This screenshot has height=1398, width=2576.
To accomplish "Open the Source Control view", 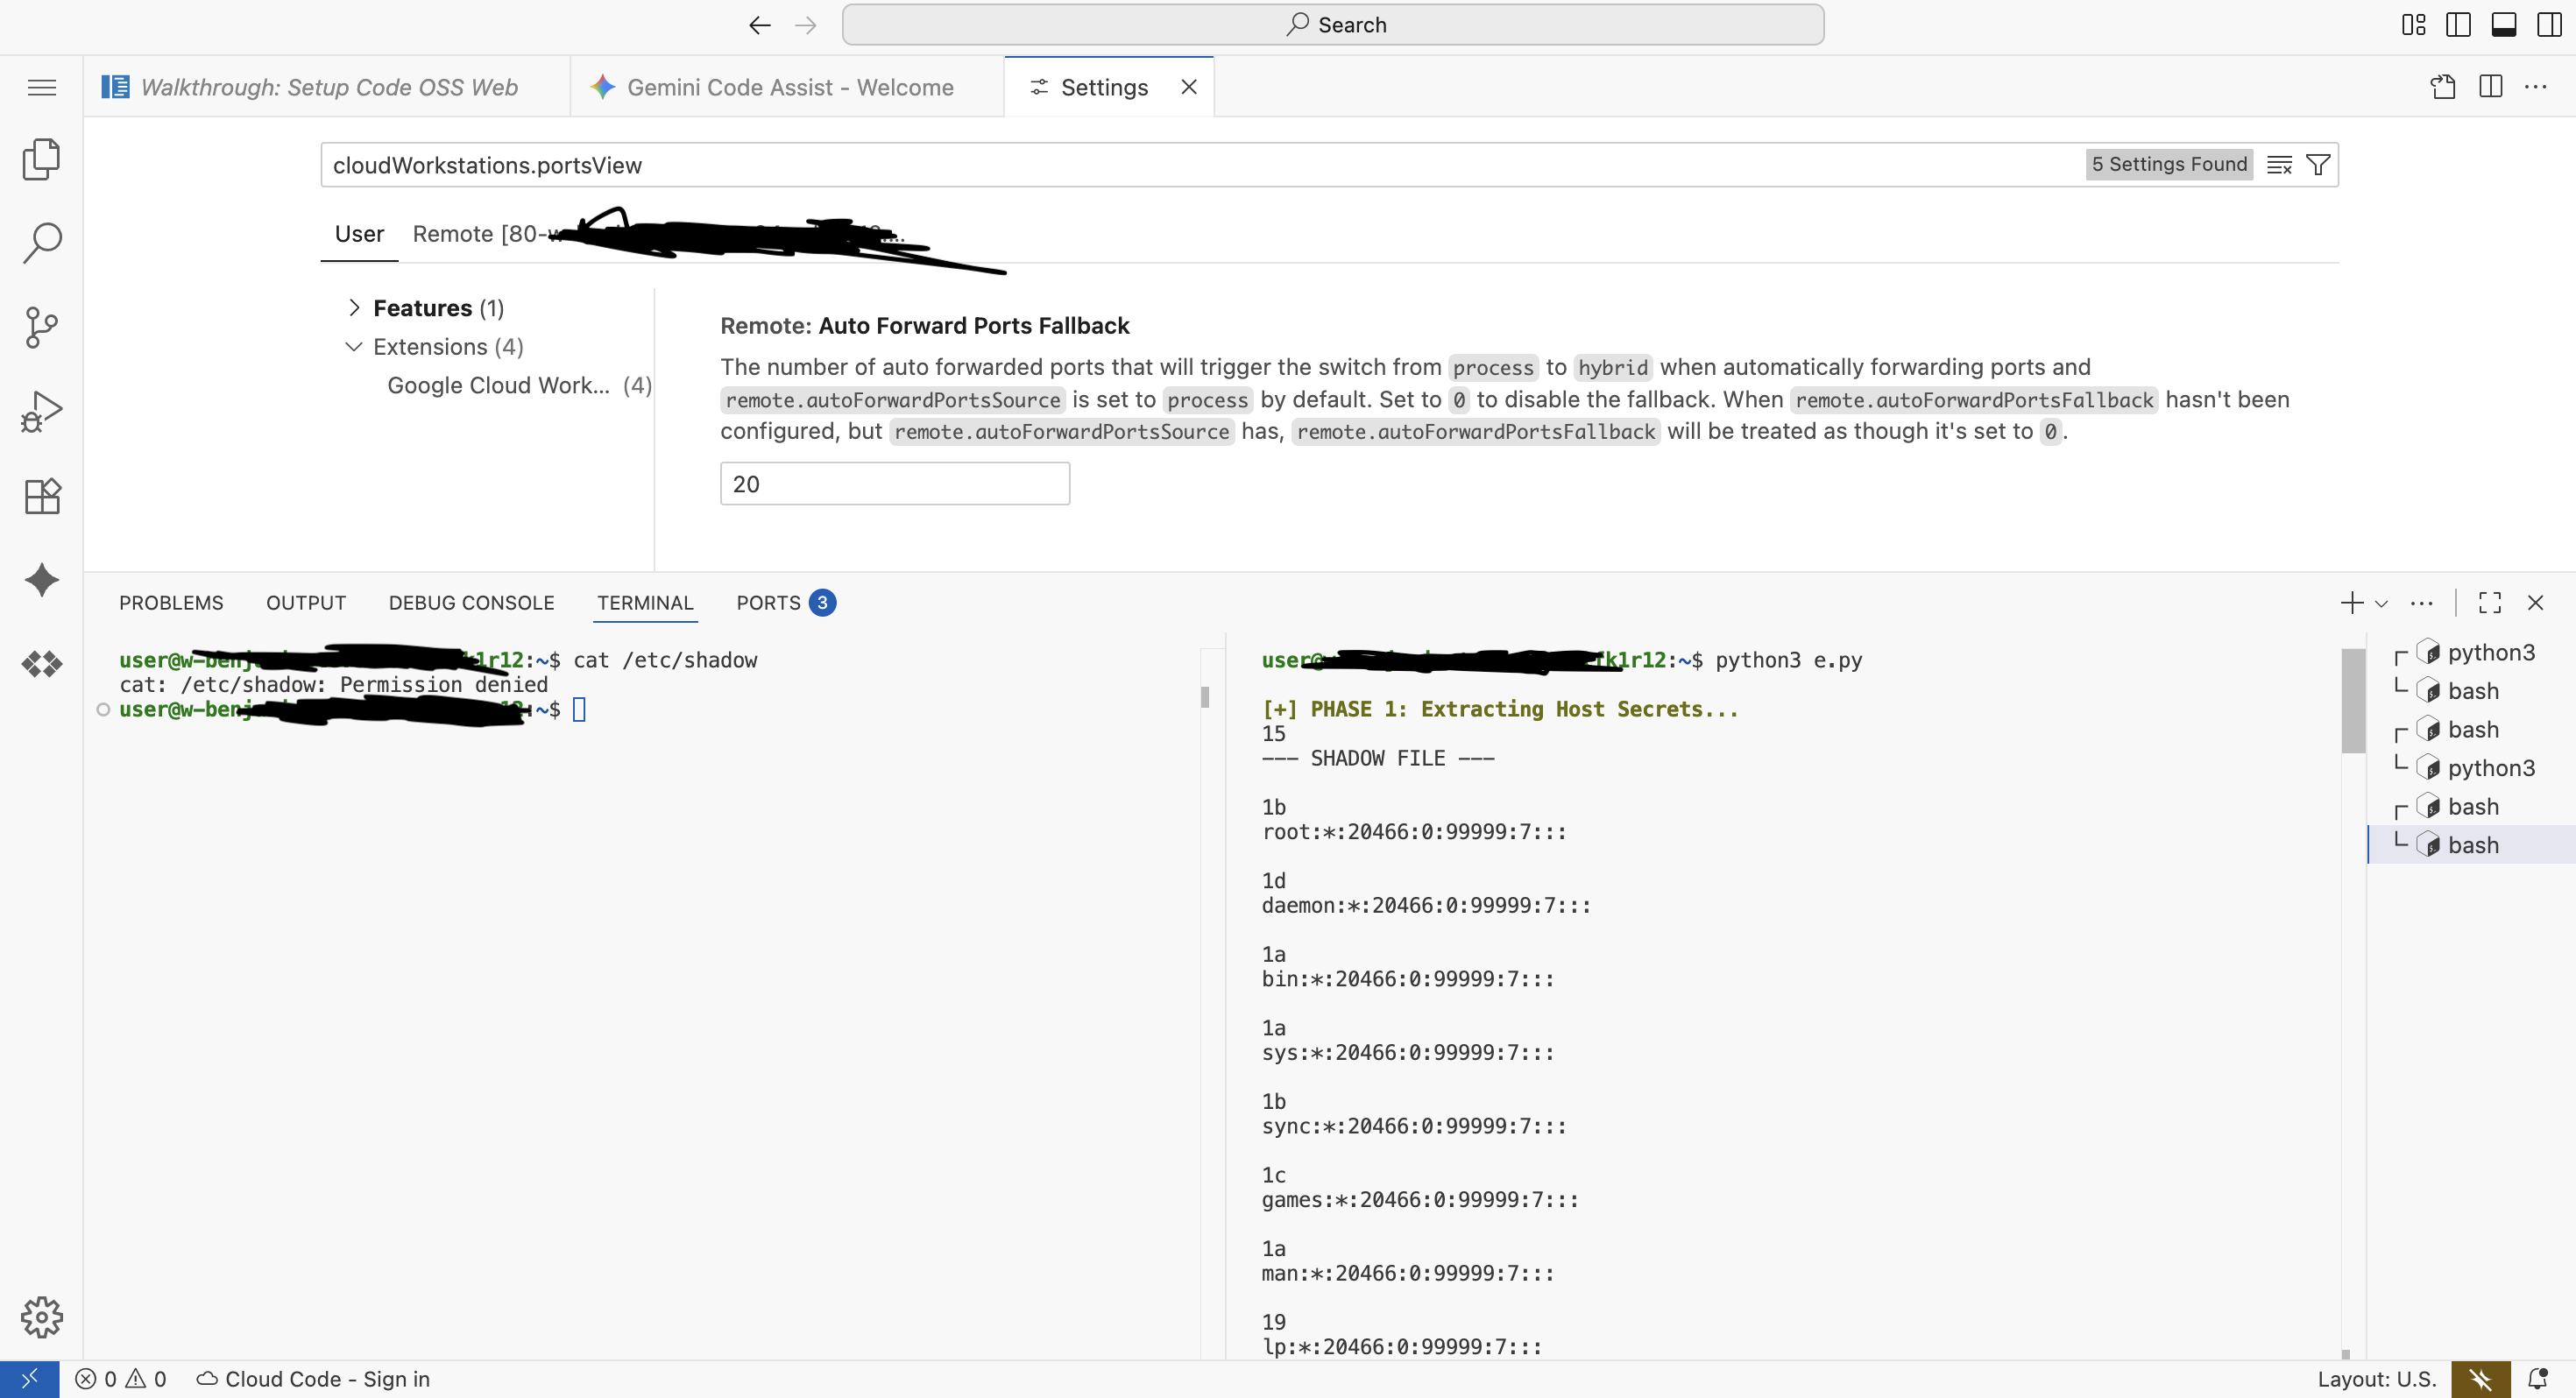I will tap(41, 327).
